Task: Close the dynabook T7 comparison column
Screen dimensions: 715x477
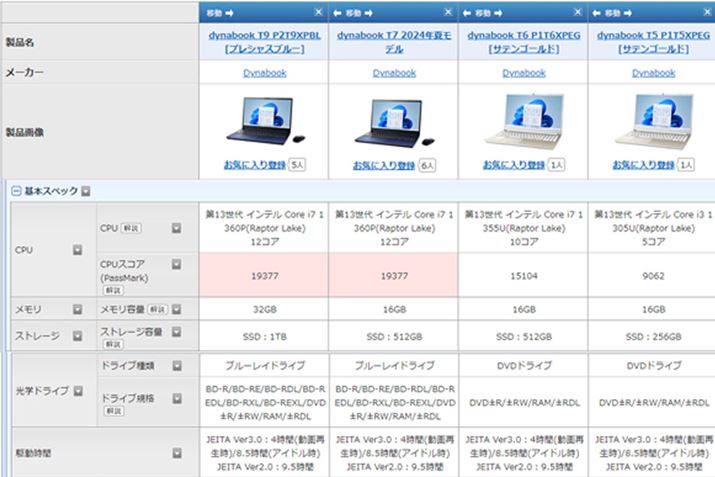Action: [x=448, y=12]
